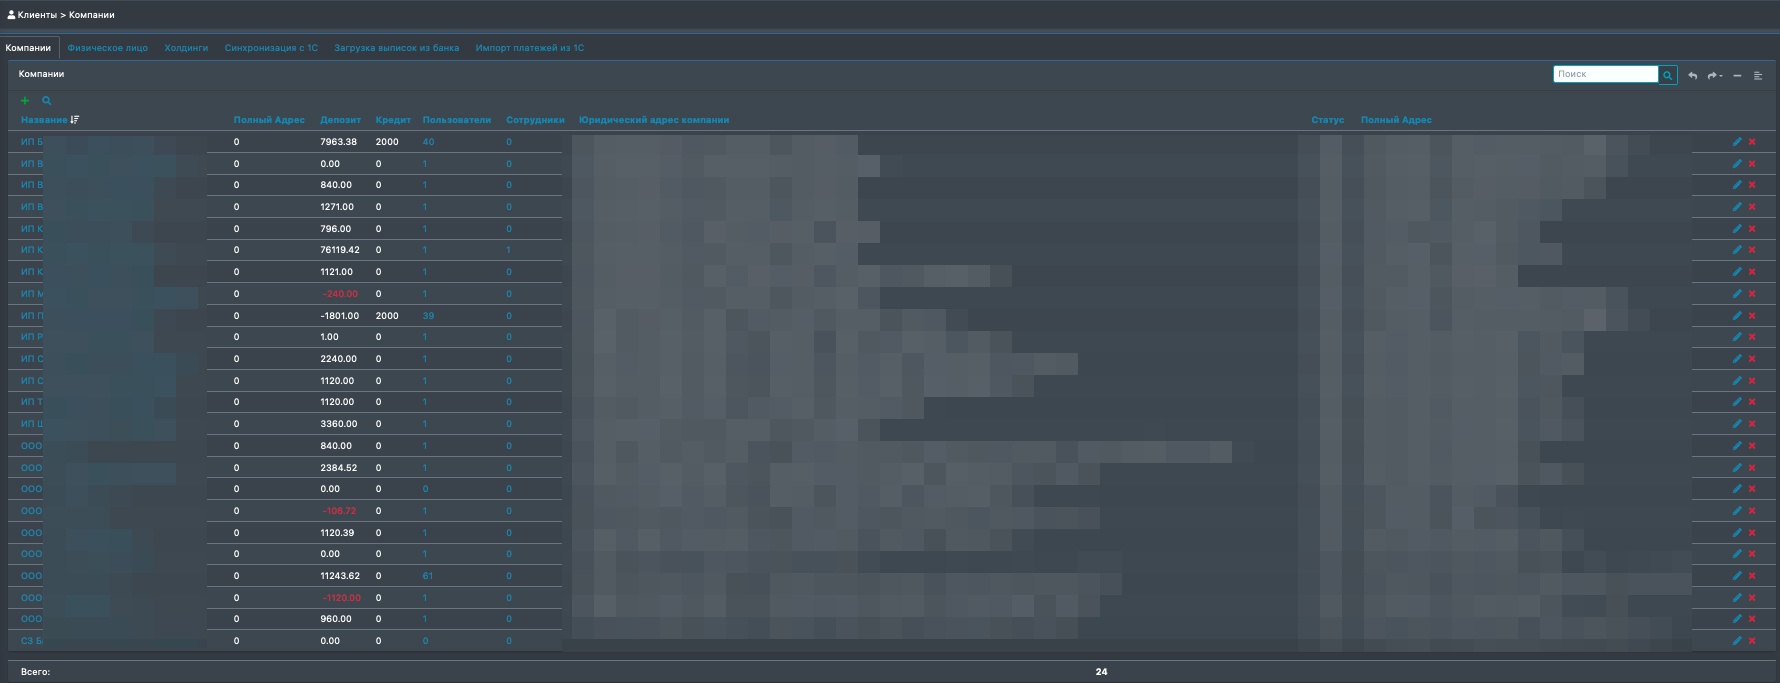
Task: Click into the Поиск search field
Action: tap(1606, 75)
